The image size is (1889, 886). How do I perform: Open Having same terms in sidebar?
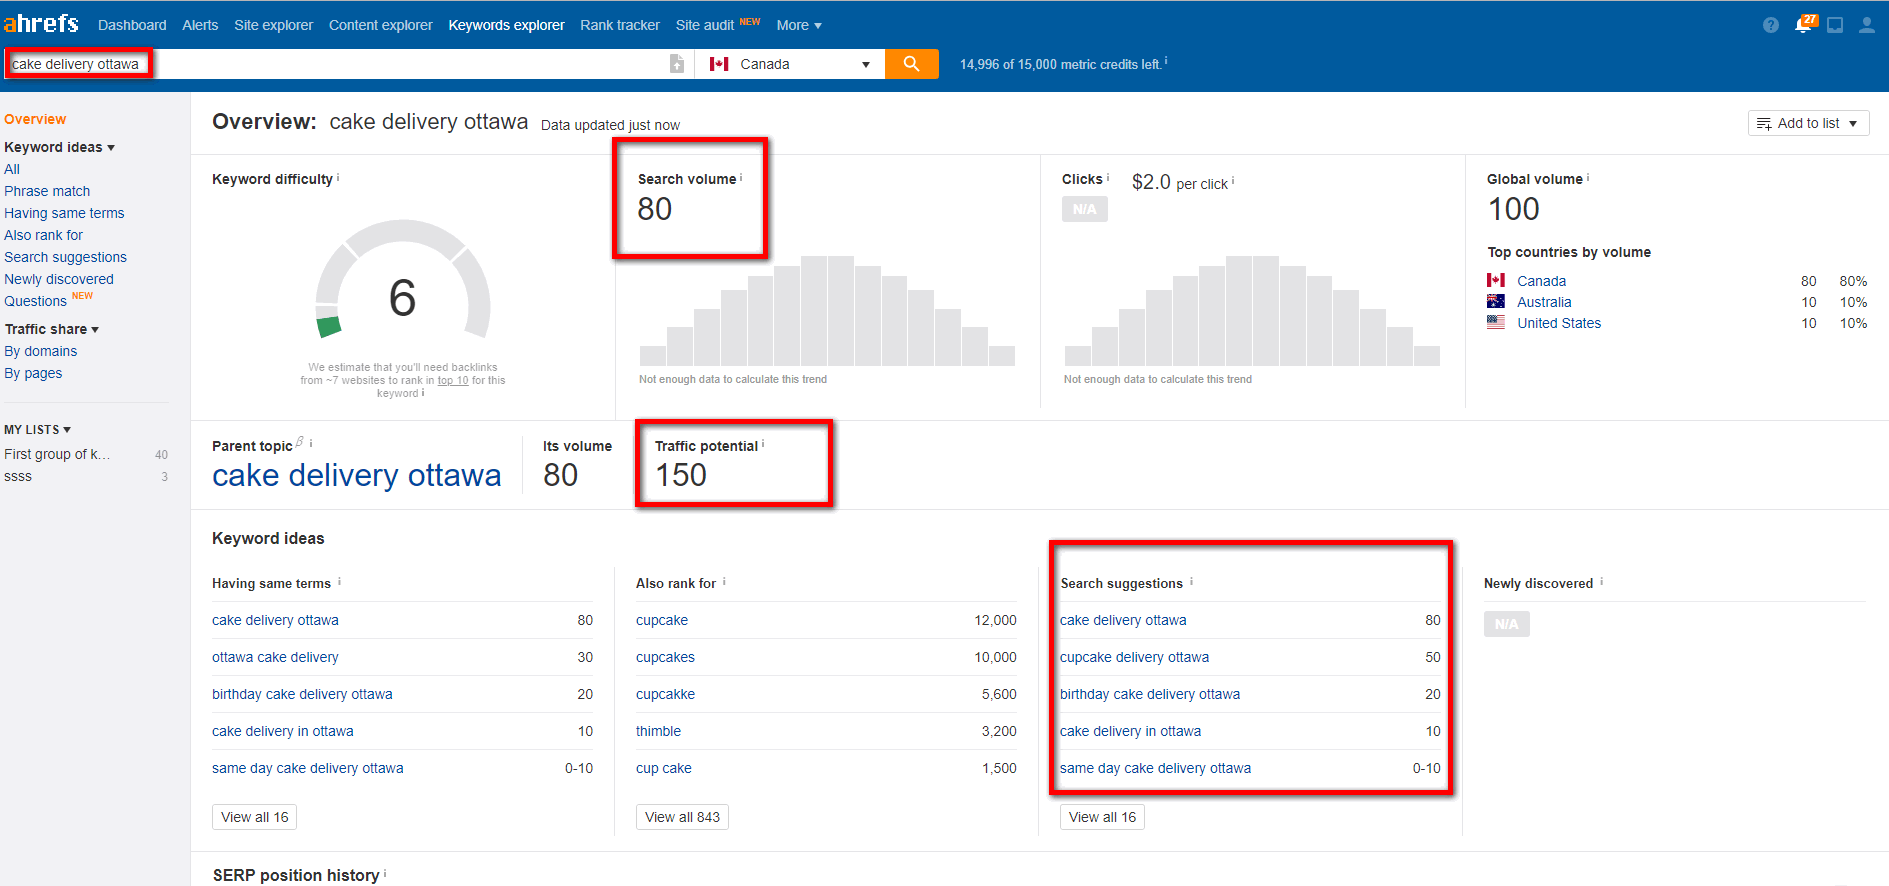coord(64,213)
